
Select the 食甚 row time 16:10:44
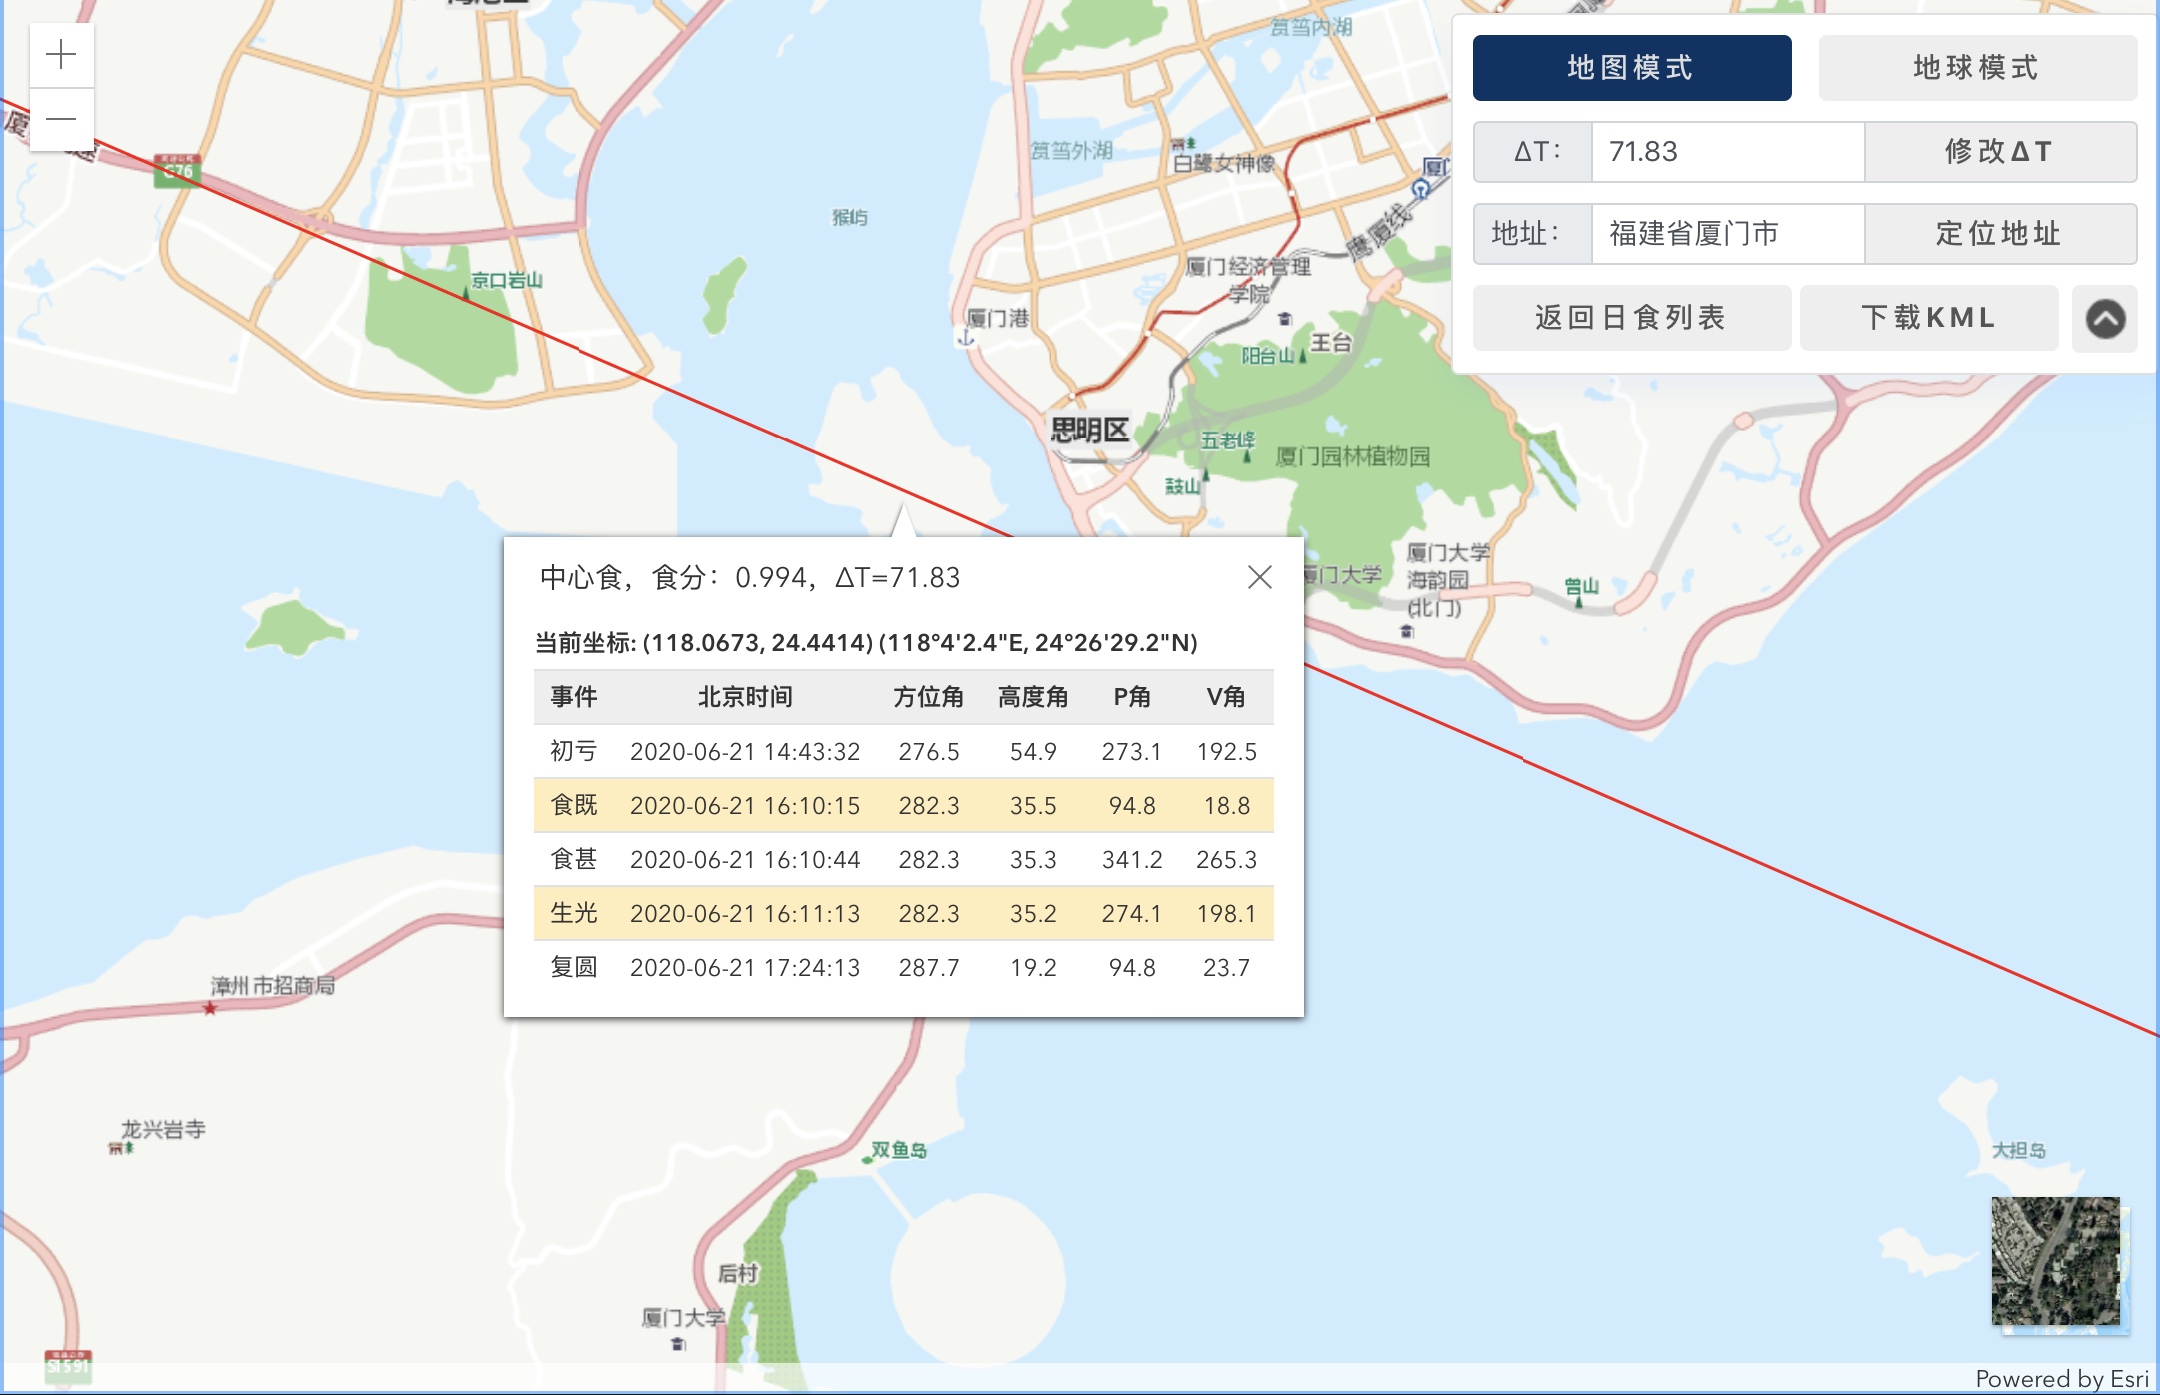point(745,860)
